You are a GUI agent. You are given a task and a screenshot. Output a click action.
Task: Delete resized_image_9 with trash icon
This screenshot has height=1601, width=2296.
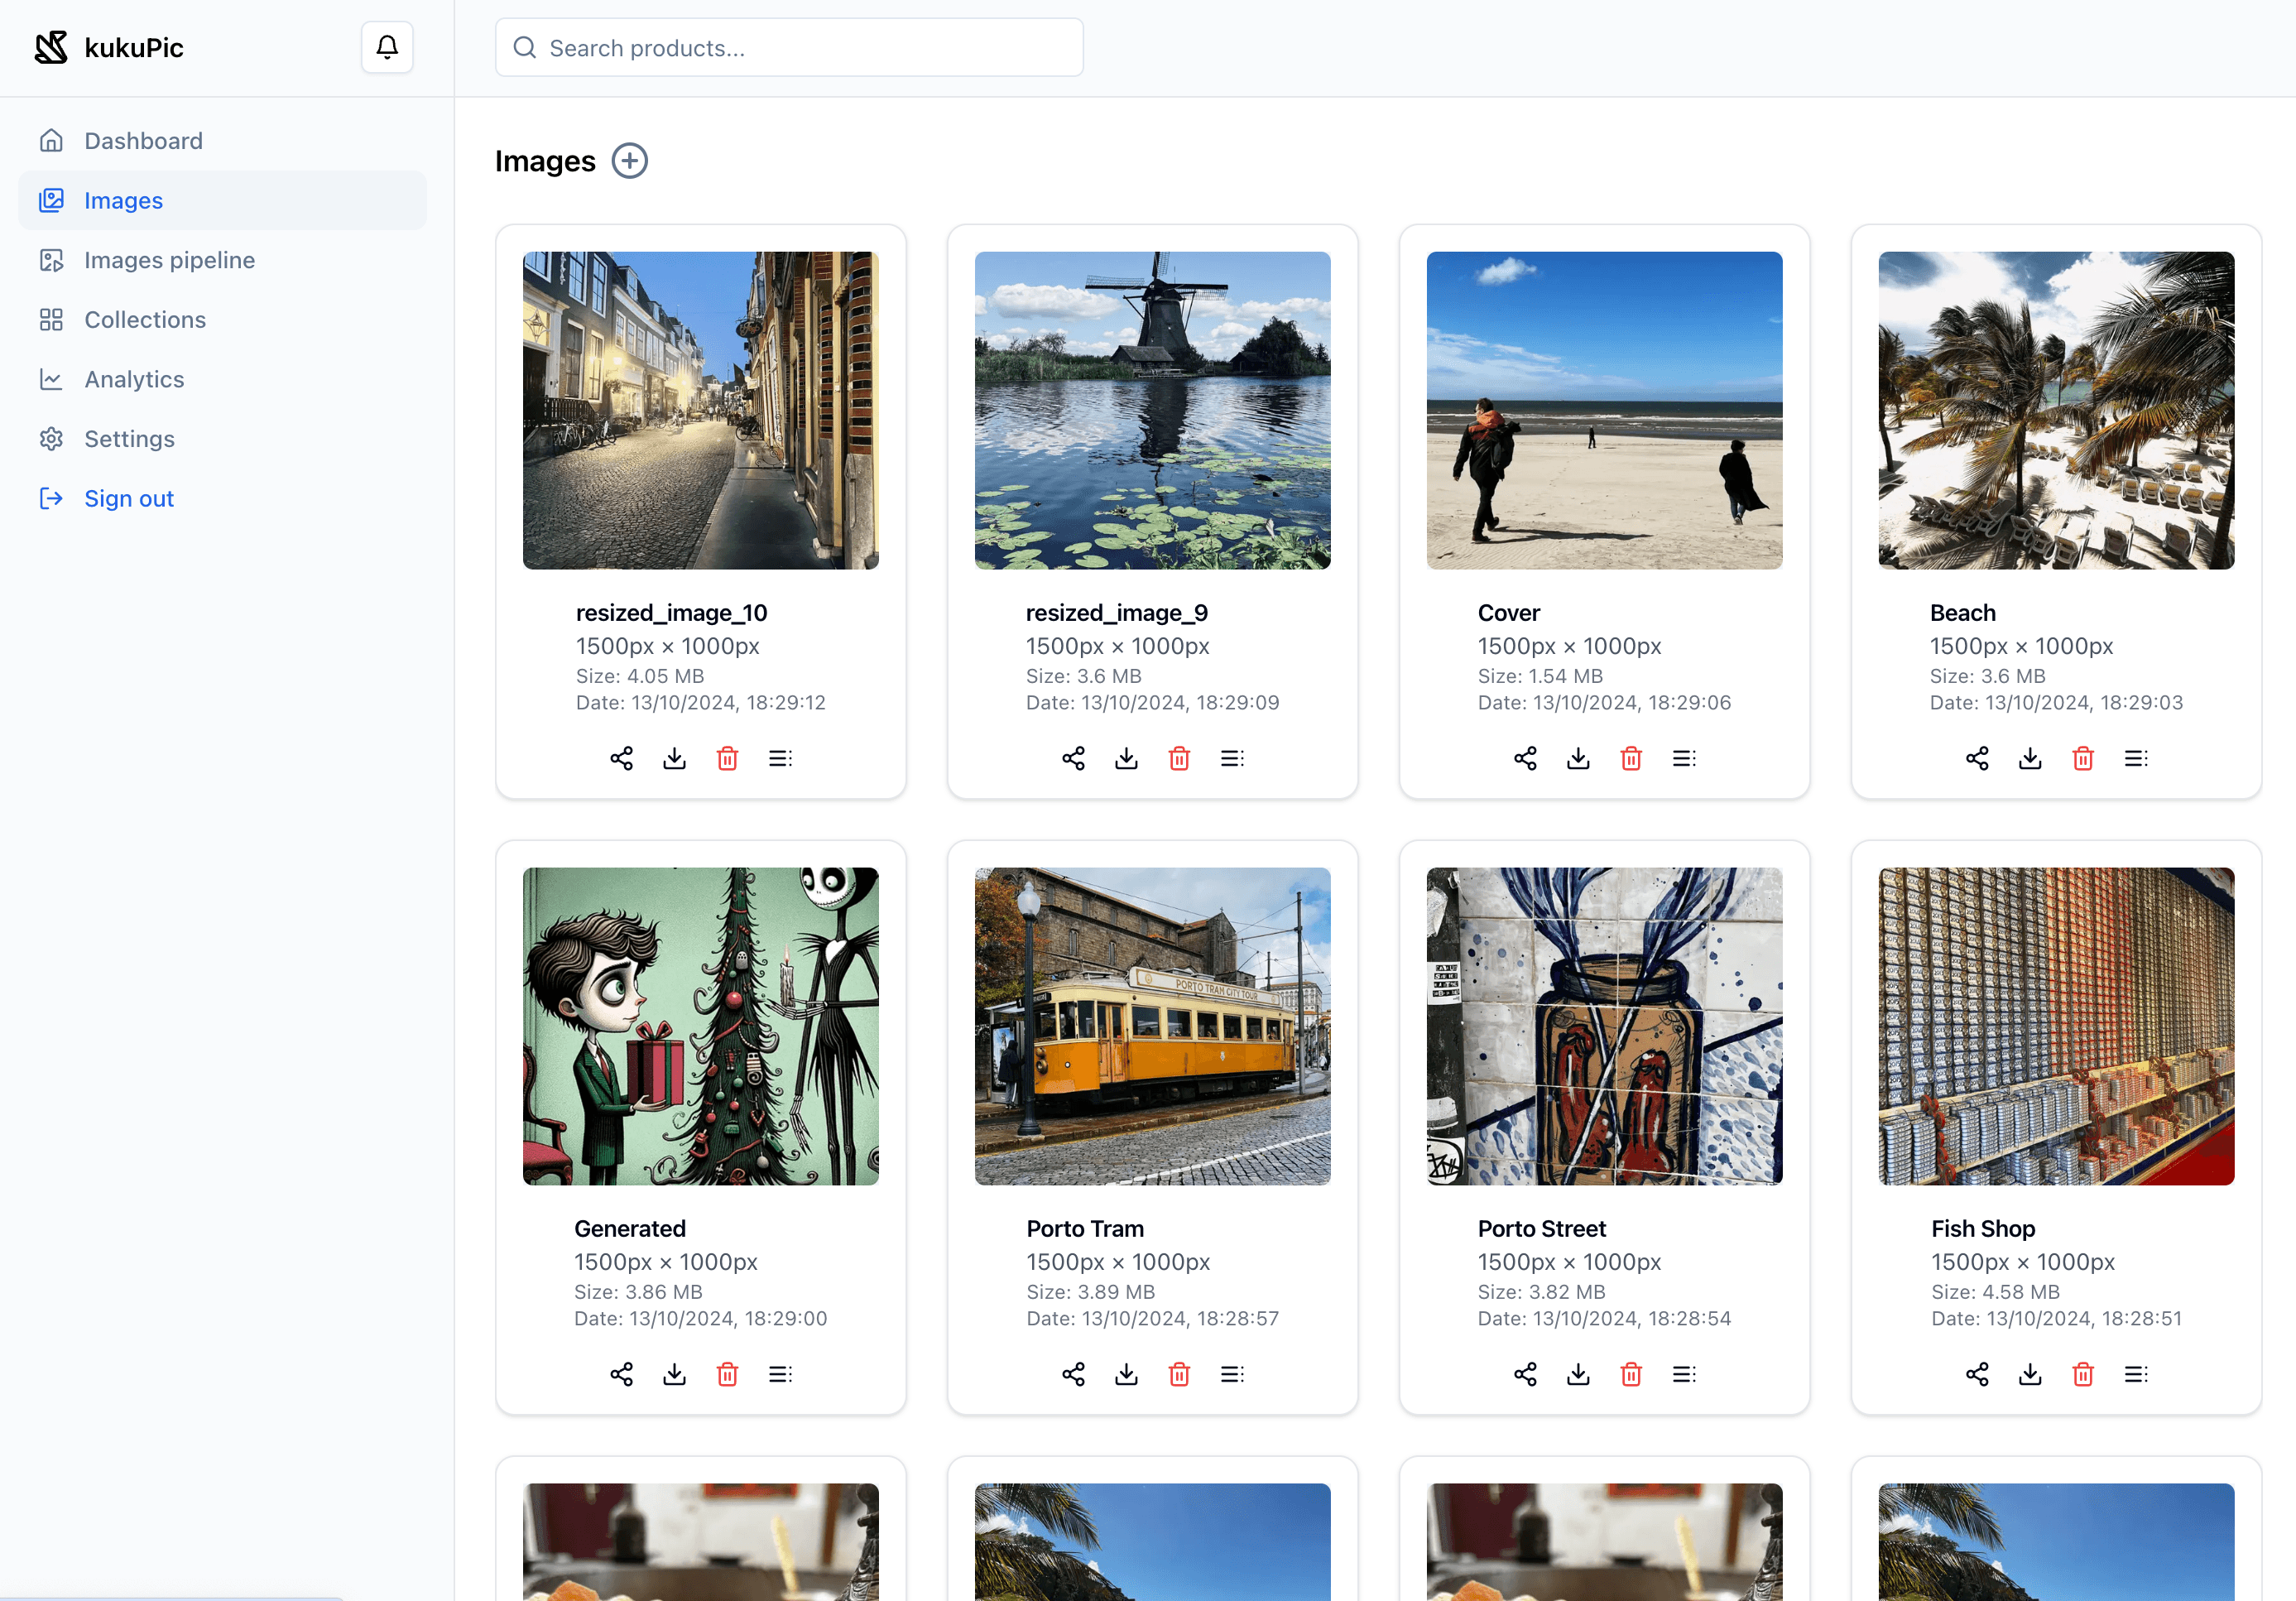tap(1179, 759)
